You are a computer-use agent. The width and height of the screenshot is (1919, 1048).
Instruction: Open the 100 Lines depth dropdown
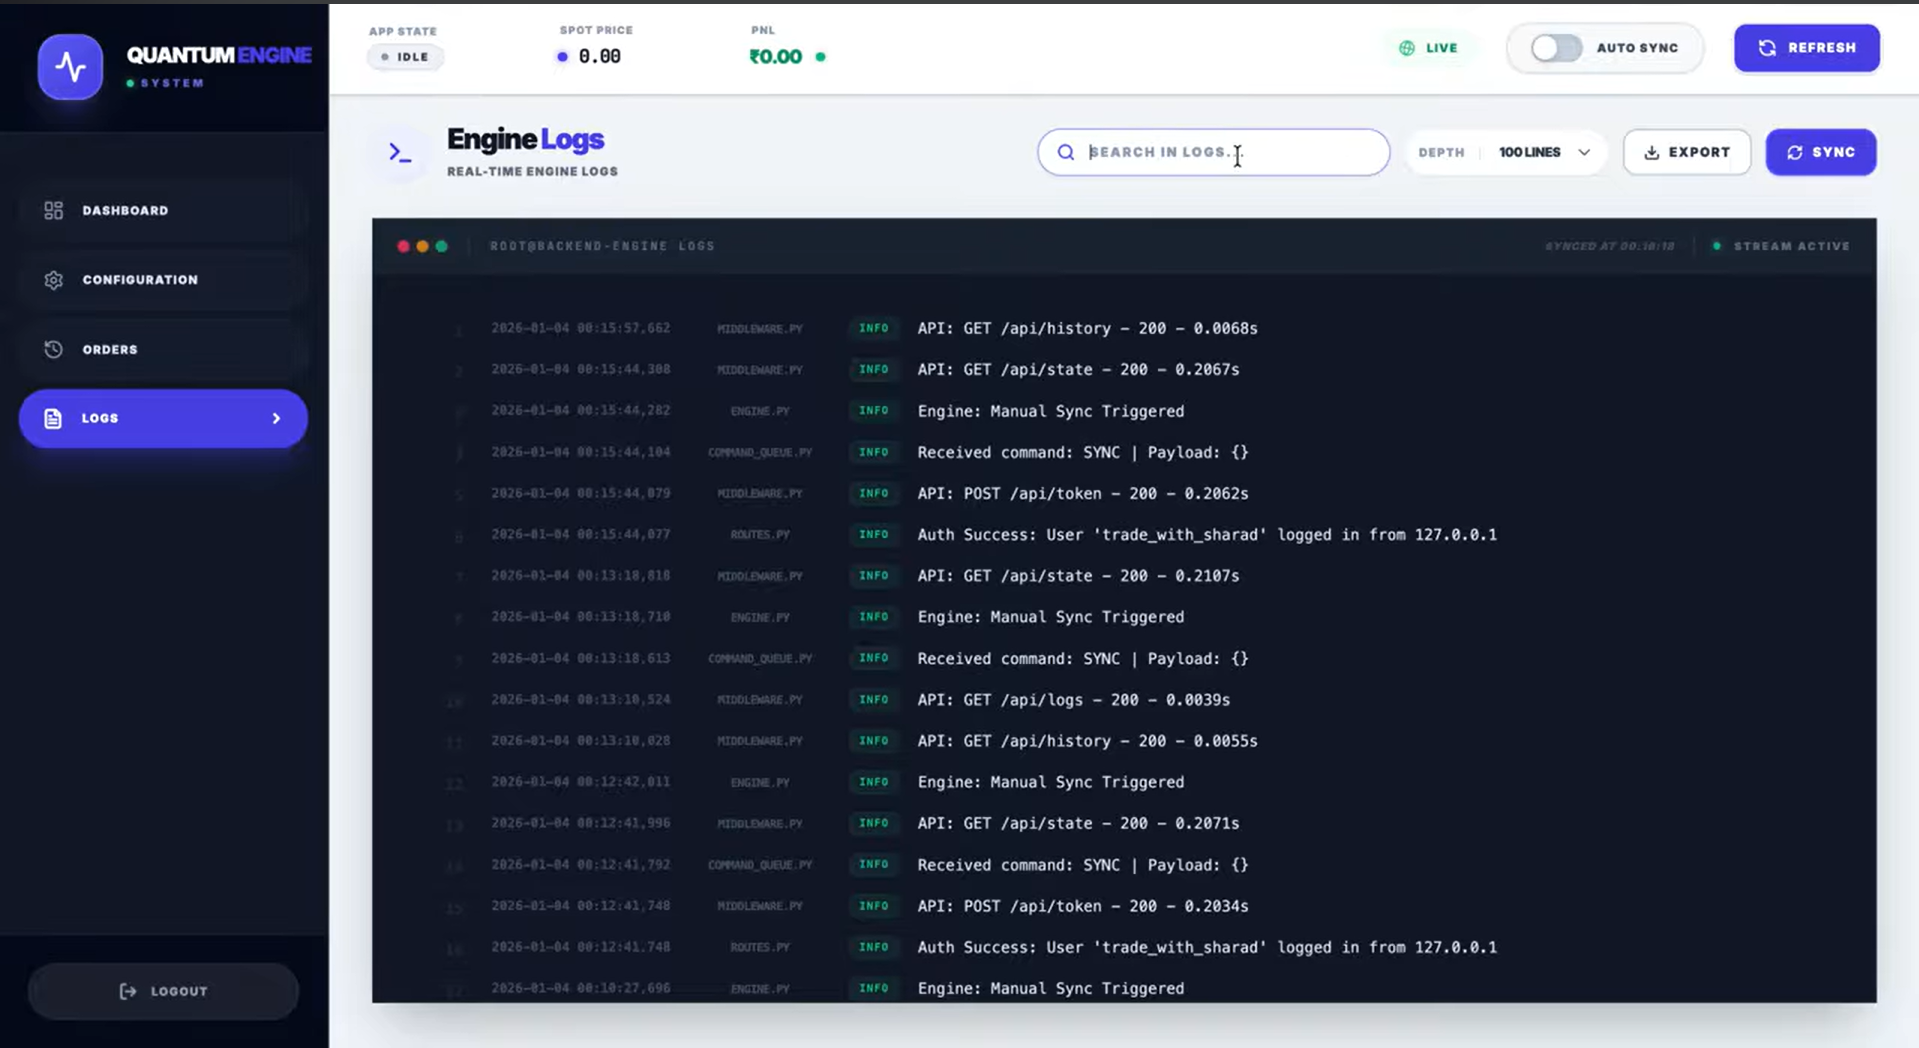coord(1529,152)
